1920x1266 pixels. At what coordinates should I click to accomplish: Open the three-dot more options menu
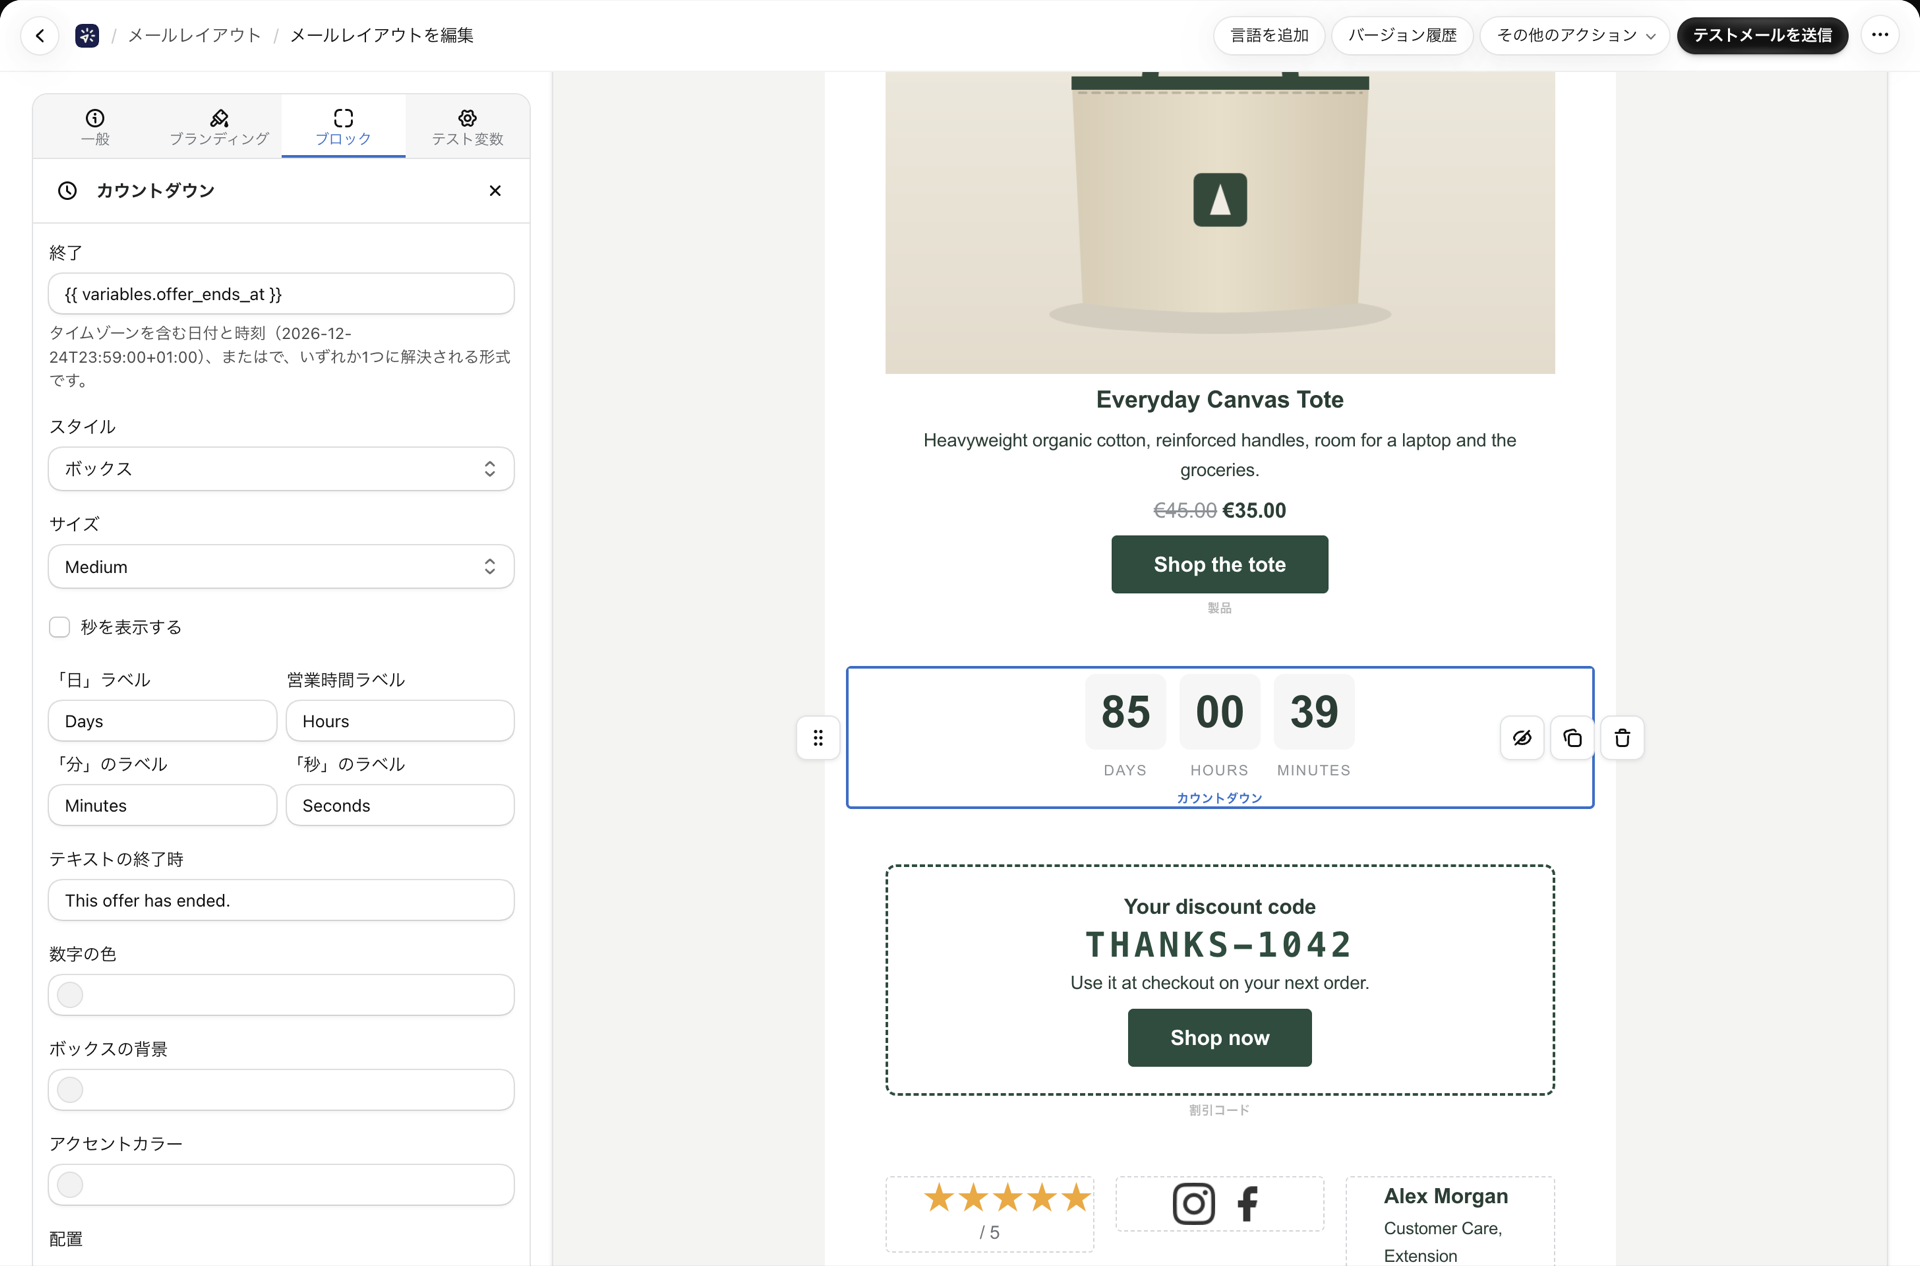click(x=1880, y=35)
